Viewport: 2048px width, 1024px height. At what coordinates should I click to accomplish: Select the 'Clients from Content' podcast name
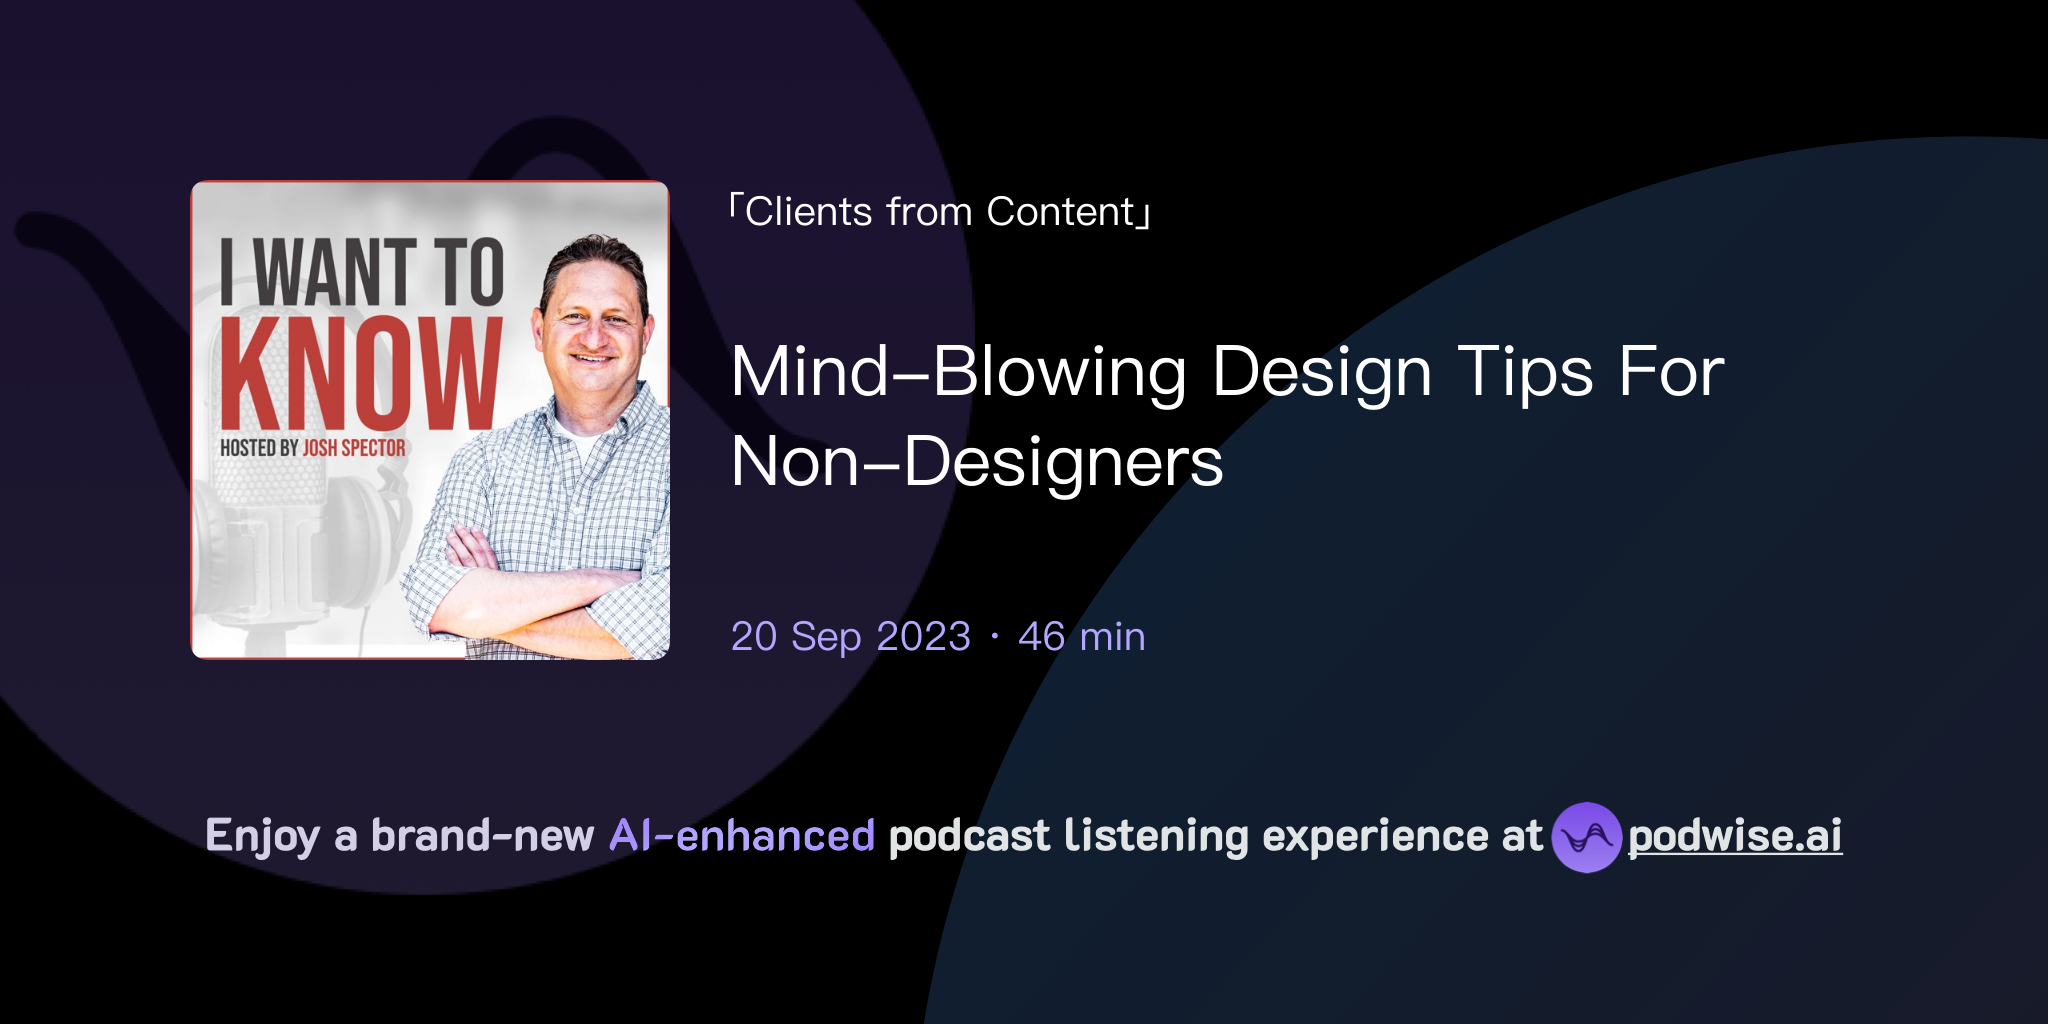(x=938, y=211)
